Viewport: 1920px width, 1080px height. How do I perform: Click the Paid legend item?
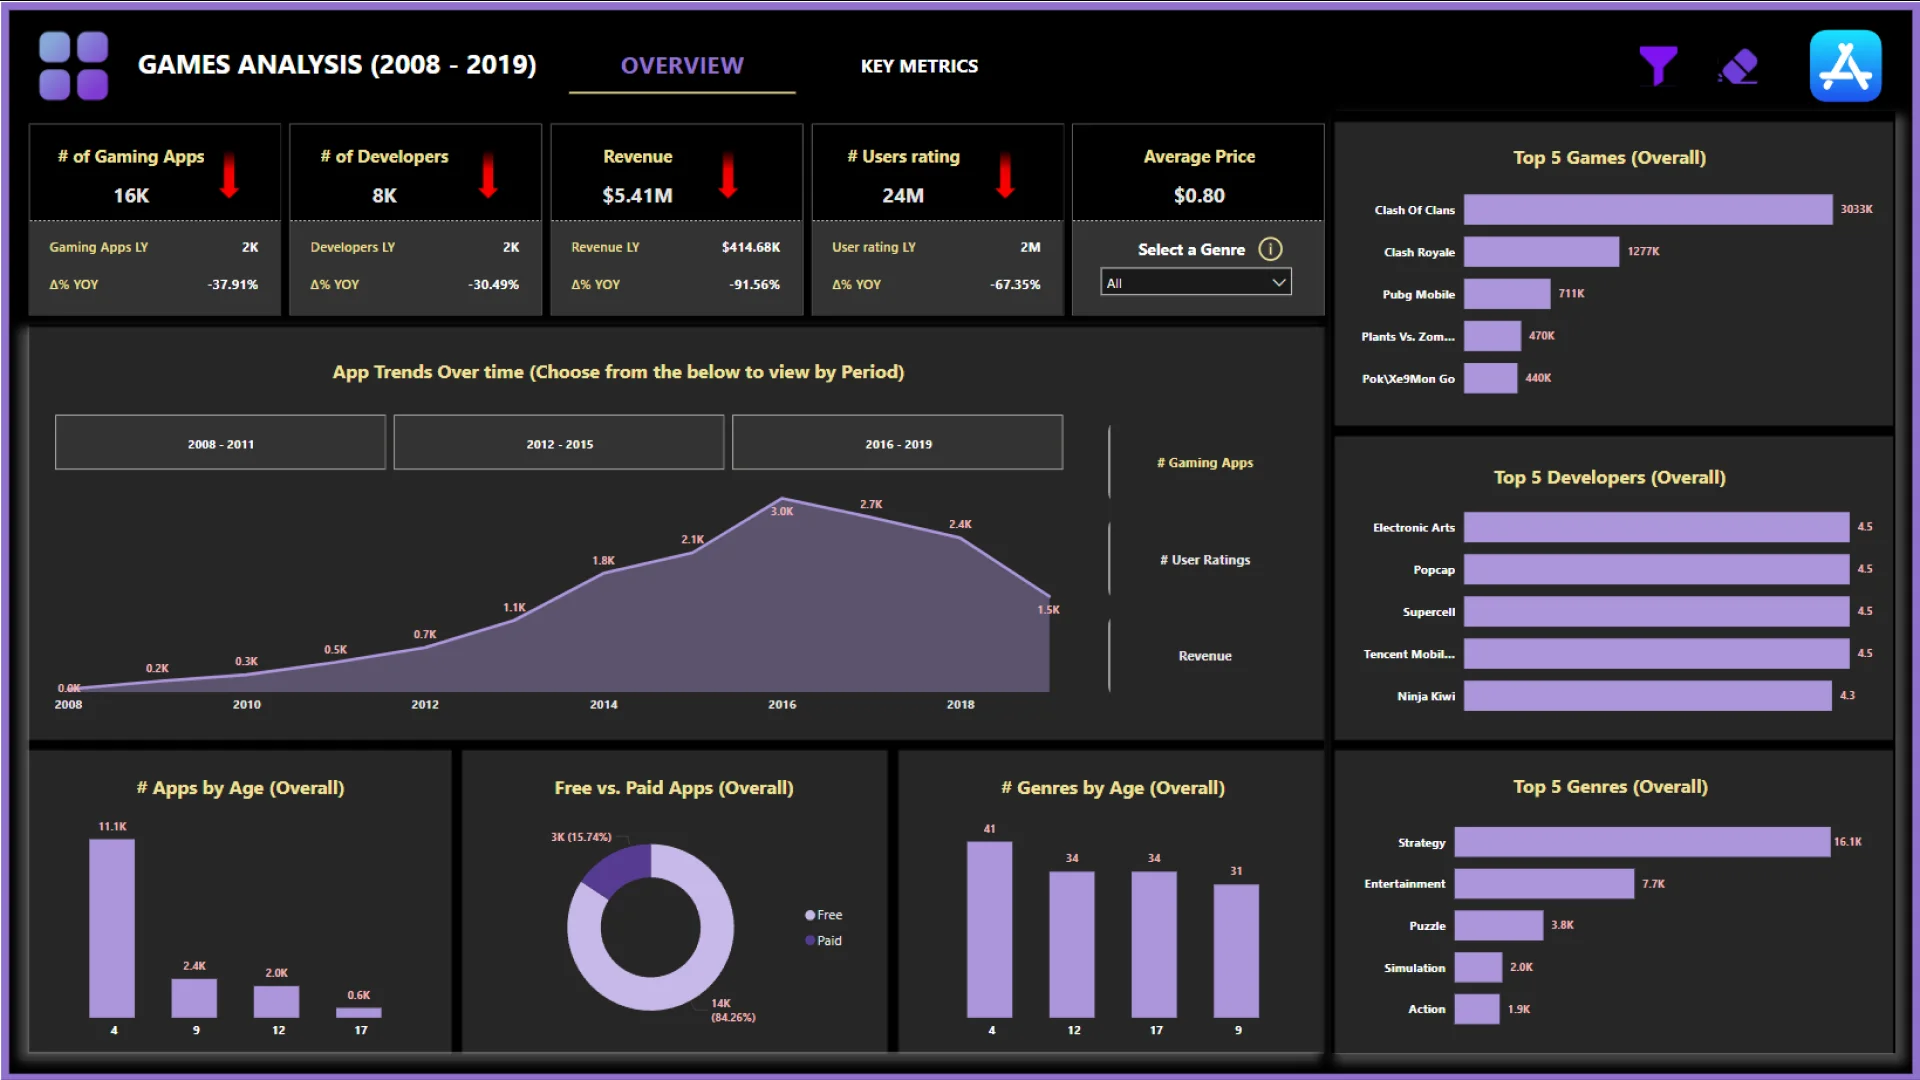824,941
